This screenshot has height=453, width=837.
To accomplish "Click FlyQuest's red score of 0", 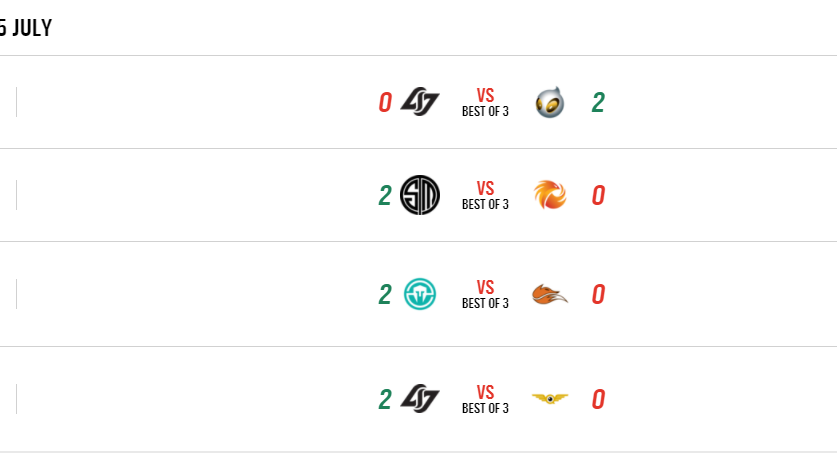I will [598, 399].
